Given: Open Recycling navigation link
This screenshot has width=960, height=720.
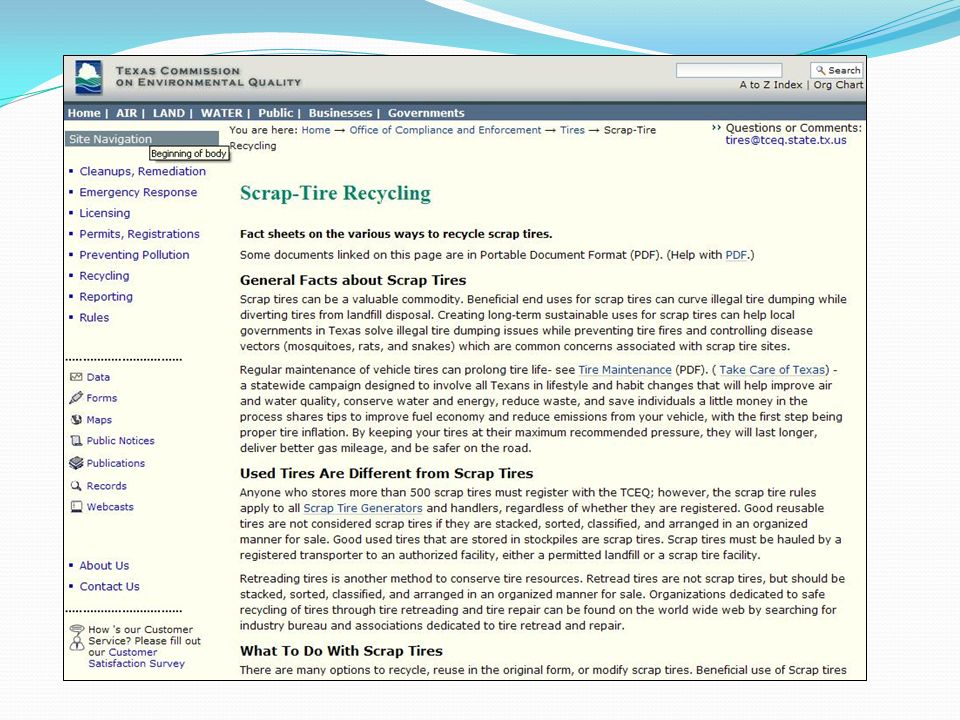Looking at the screenshot, I should (x=104, y=276).
